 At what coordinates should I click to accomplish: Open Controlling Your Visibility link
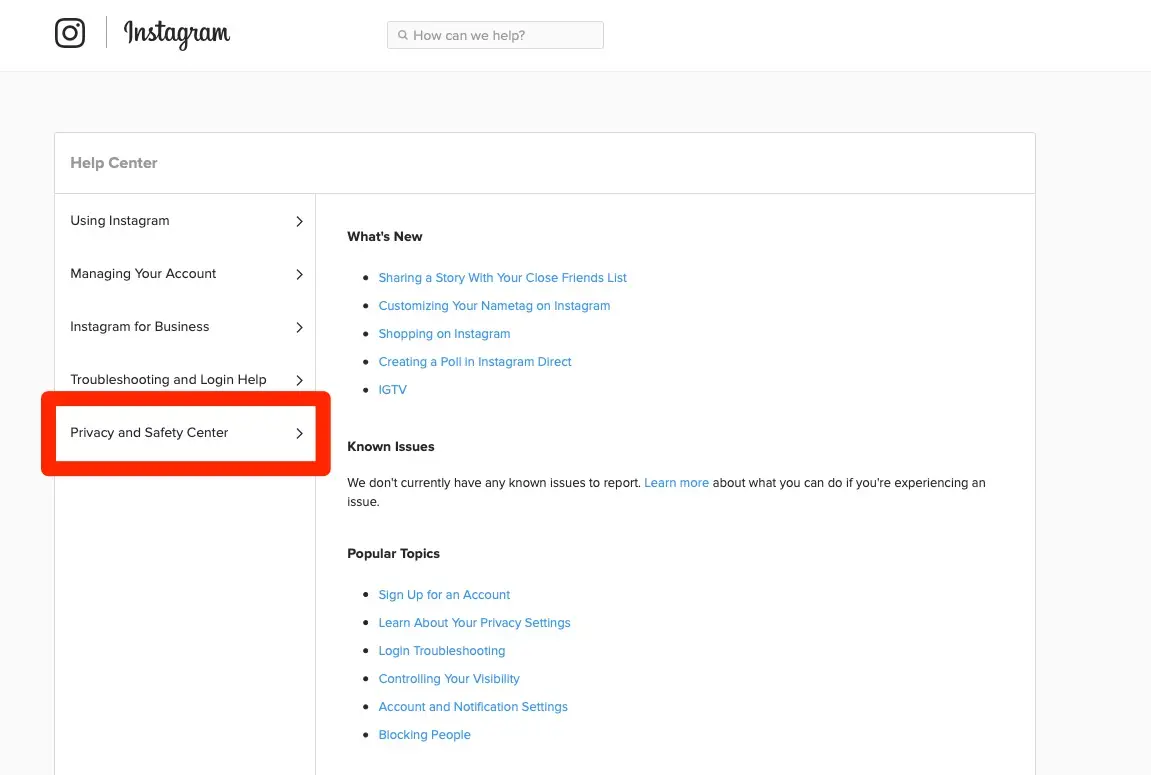(x=449, y=678)
